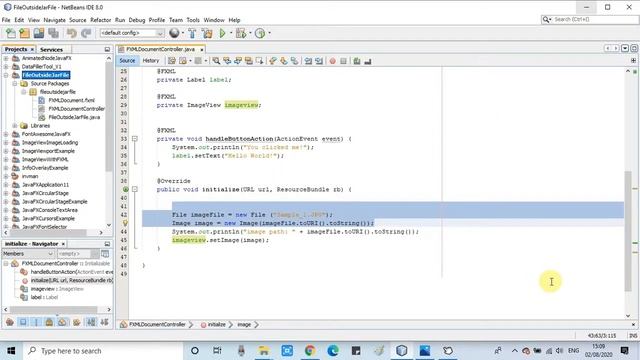Click the globe browser icon in the toolbar
Image resolution: width=640 pixels, height=360 pixels.
coord(174,33)
